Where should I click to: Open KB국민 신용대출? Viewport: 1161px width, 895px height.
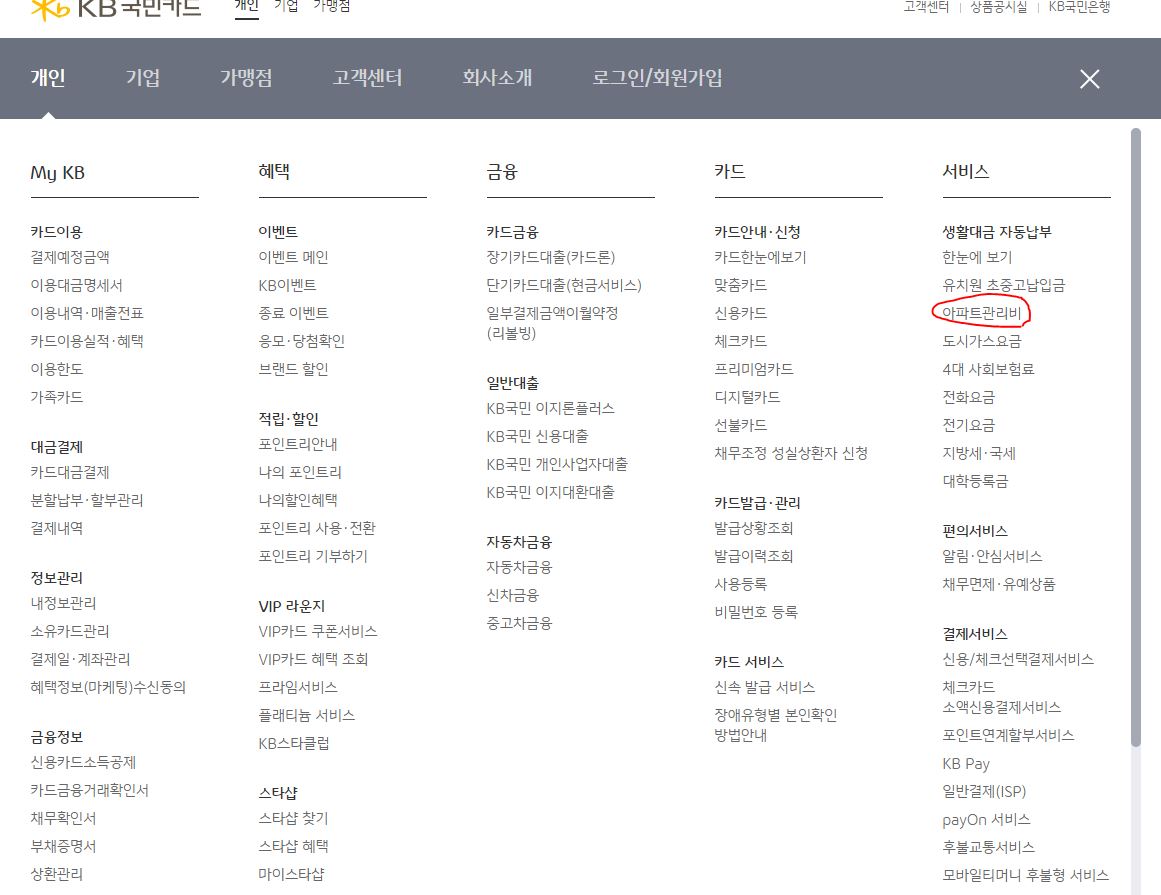point(538,437)
